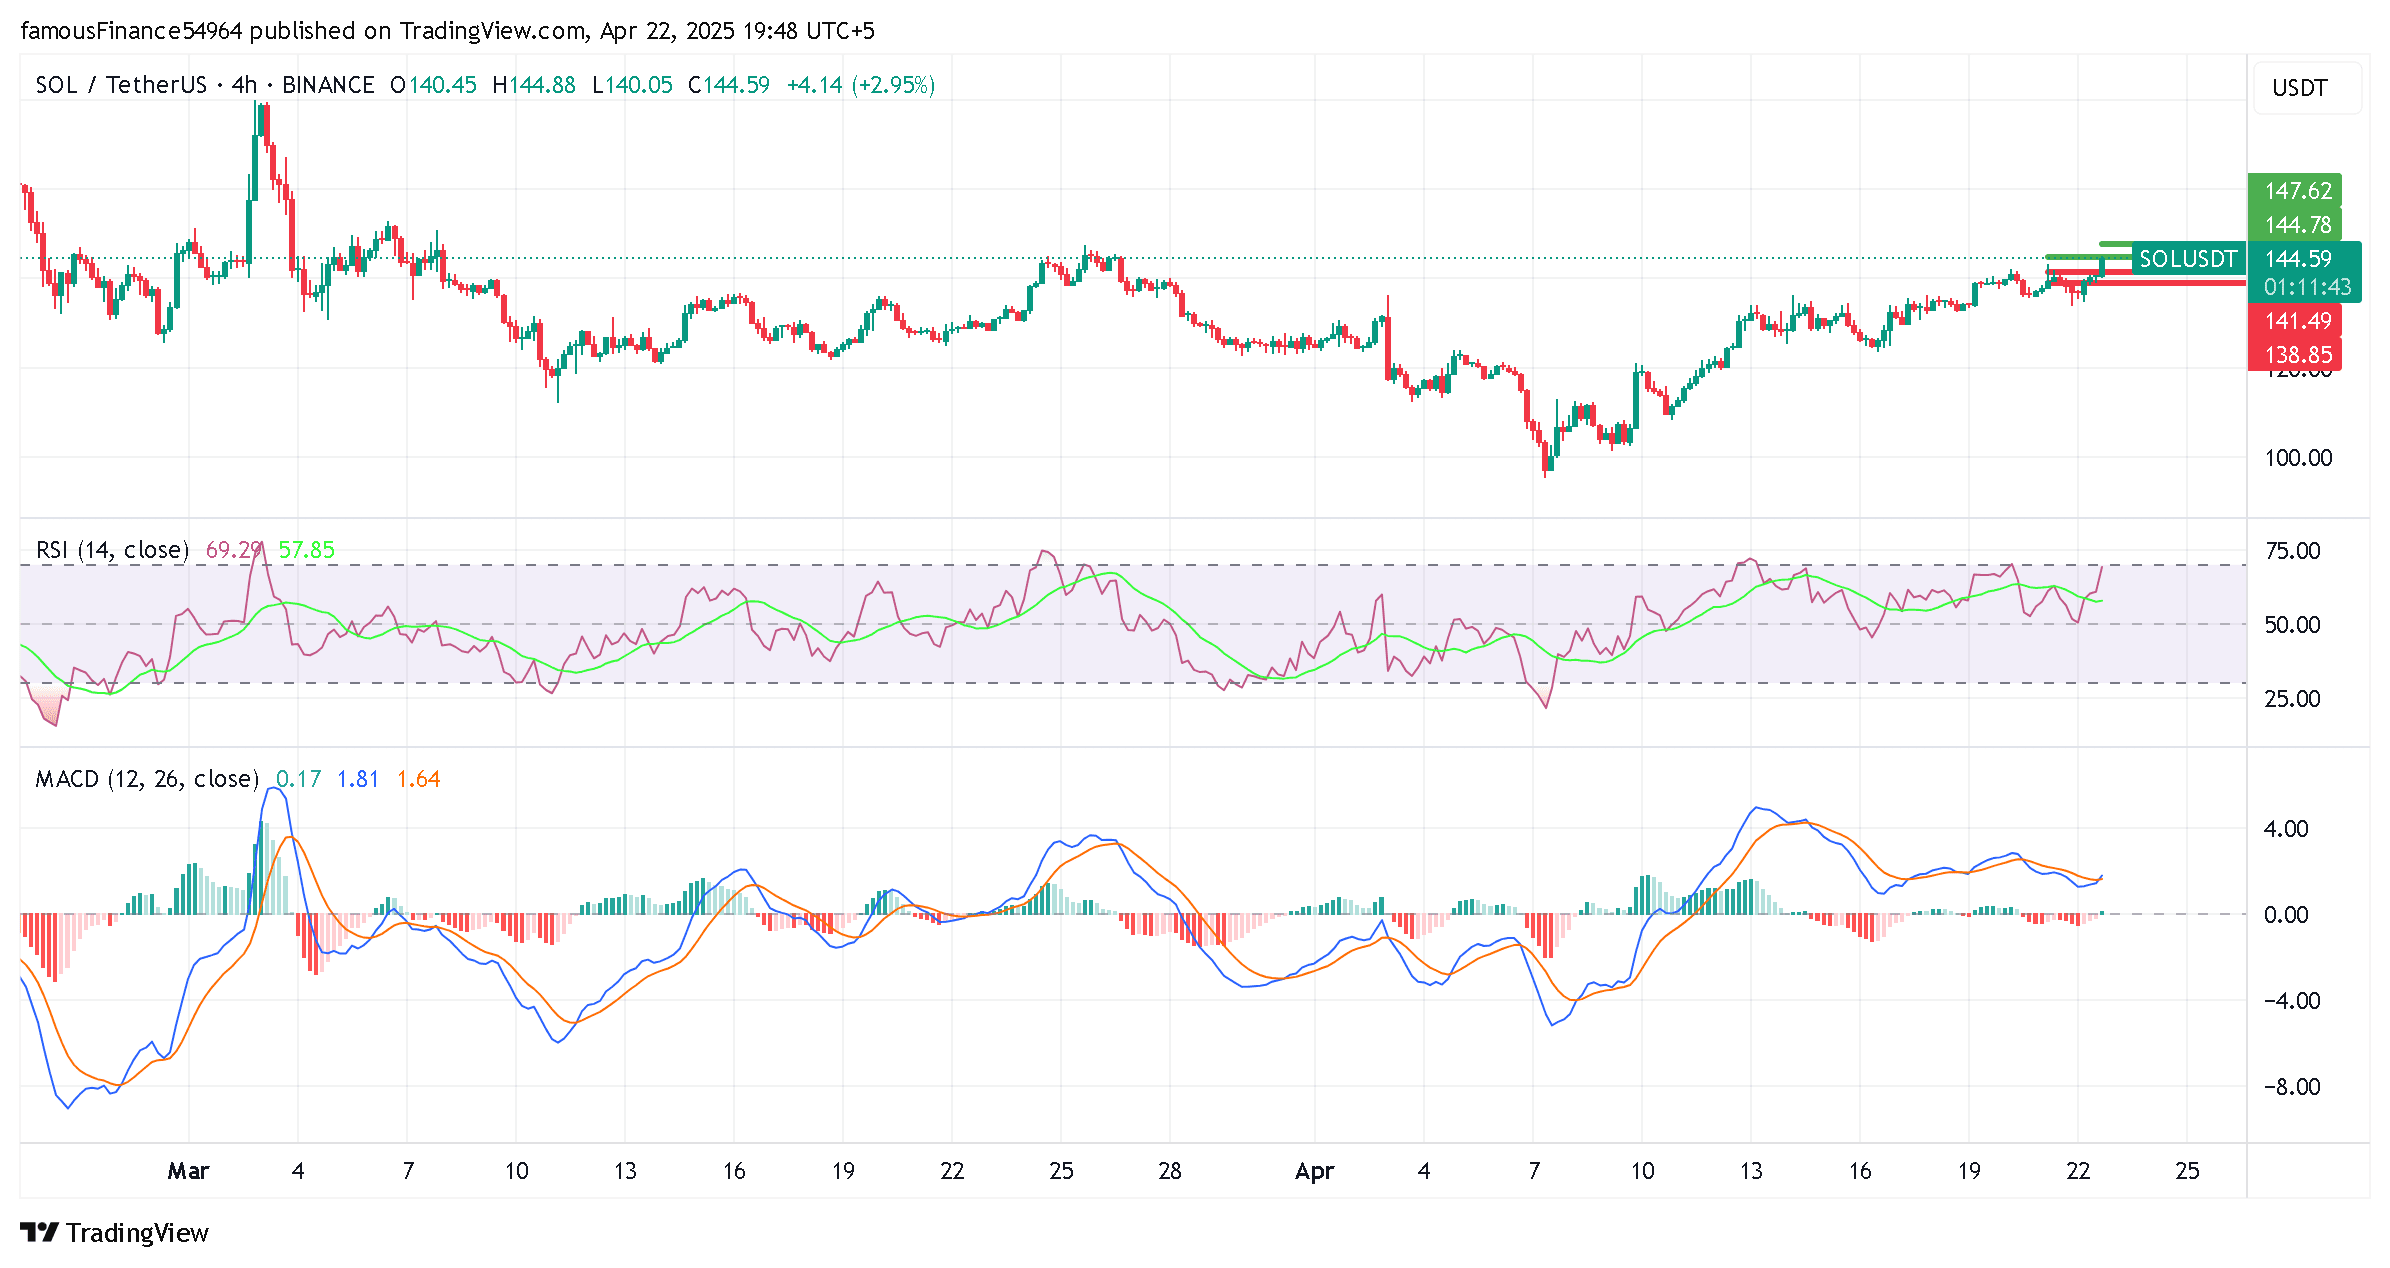
Task: Click the Apr label on time axis
Action: coord(1313,1171)
